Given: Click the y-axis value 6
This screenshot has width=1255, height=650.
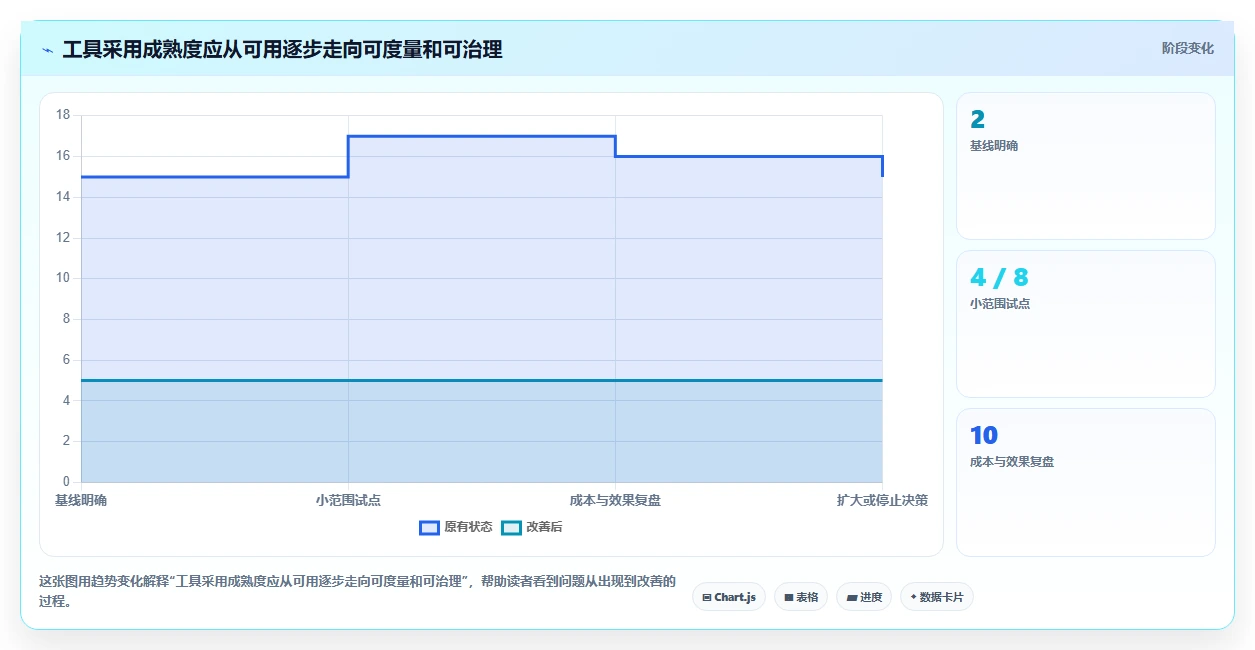Looking at the screenshot, I should tap(66, 359).
